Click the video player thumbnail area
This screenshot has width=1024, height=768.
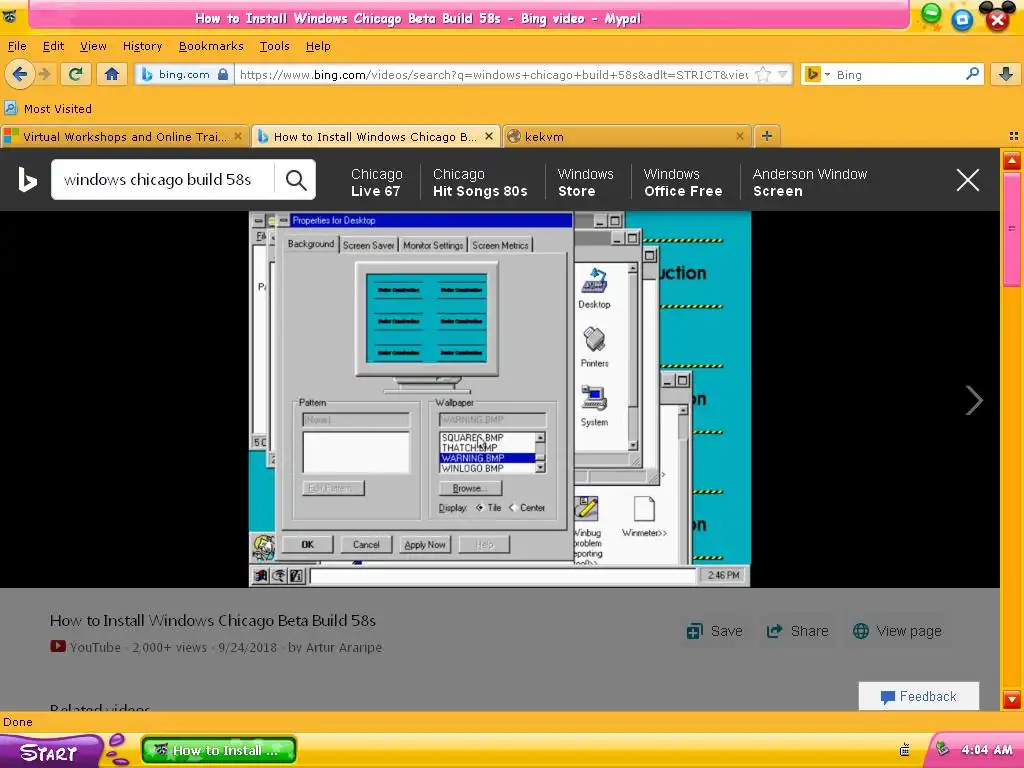pyautogui.click(x=500, y=399)
